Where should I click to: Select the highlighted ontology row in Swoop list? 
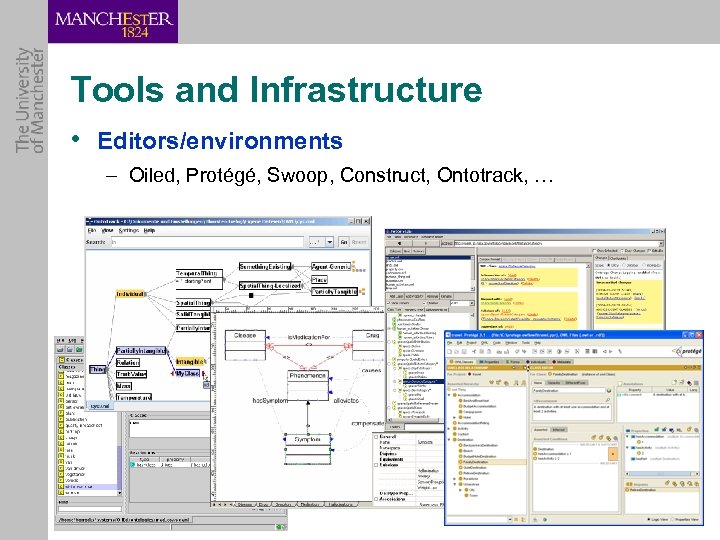429,258
